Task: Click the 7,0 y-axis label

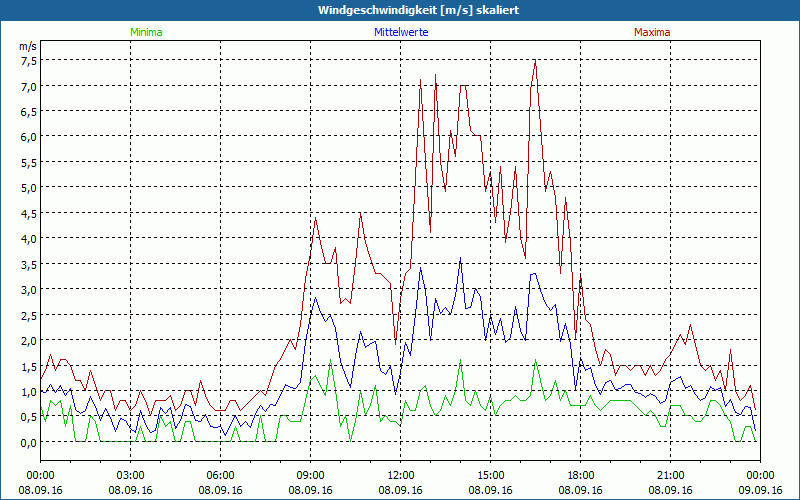Action: click(29, 86)
